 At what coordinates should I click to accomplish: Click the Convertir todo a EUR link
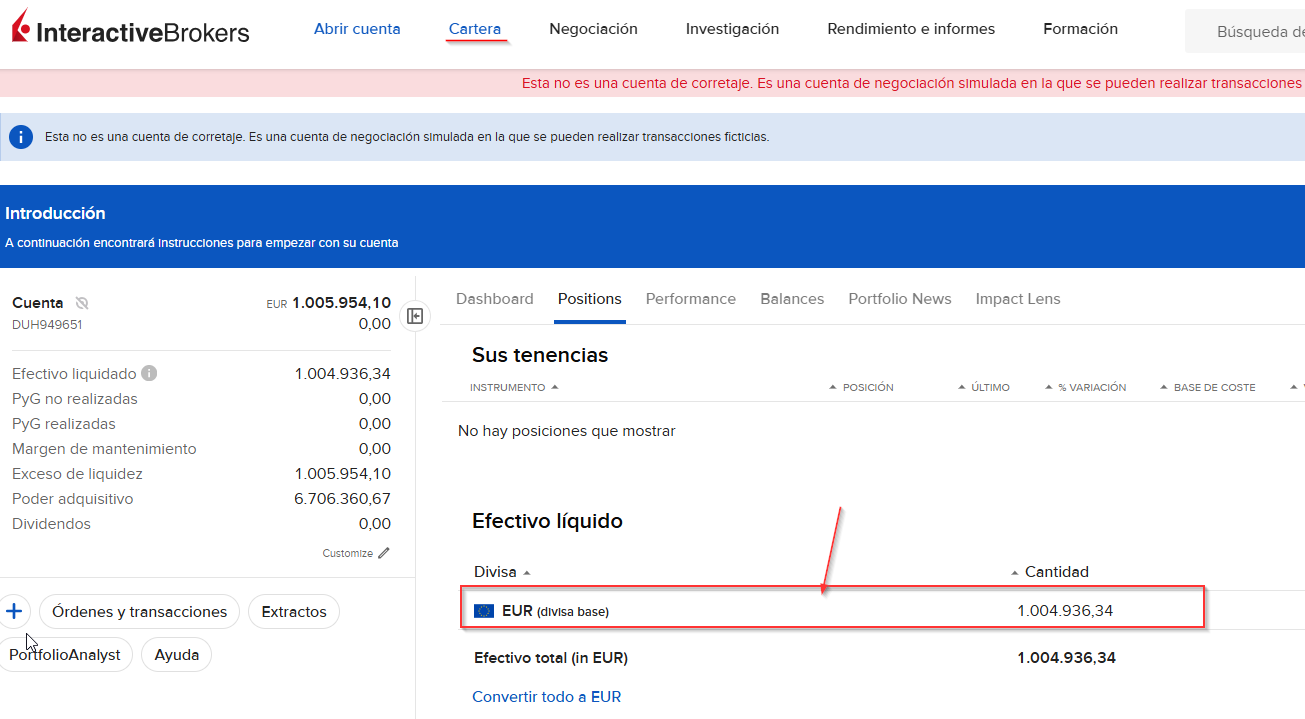pyautogui.click(x=546, y=696)
